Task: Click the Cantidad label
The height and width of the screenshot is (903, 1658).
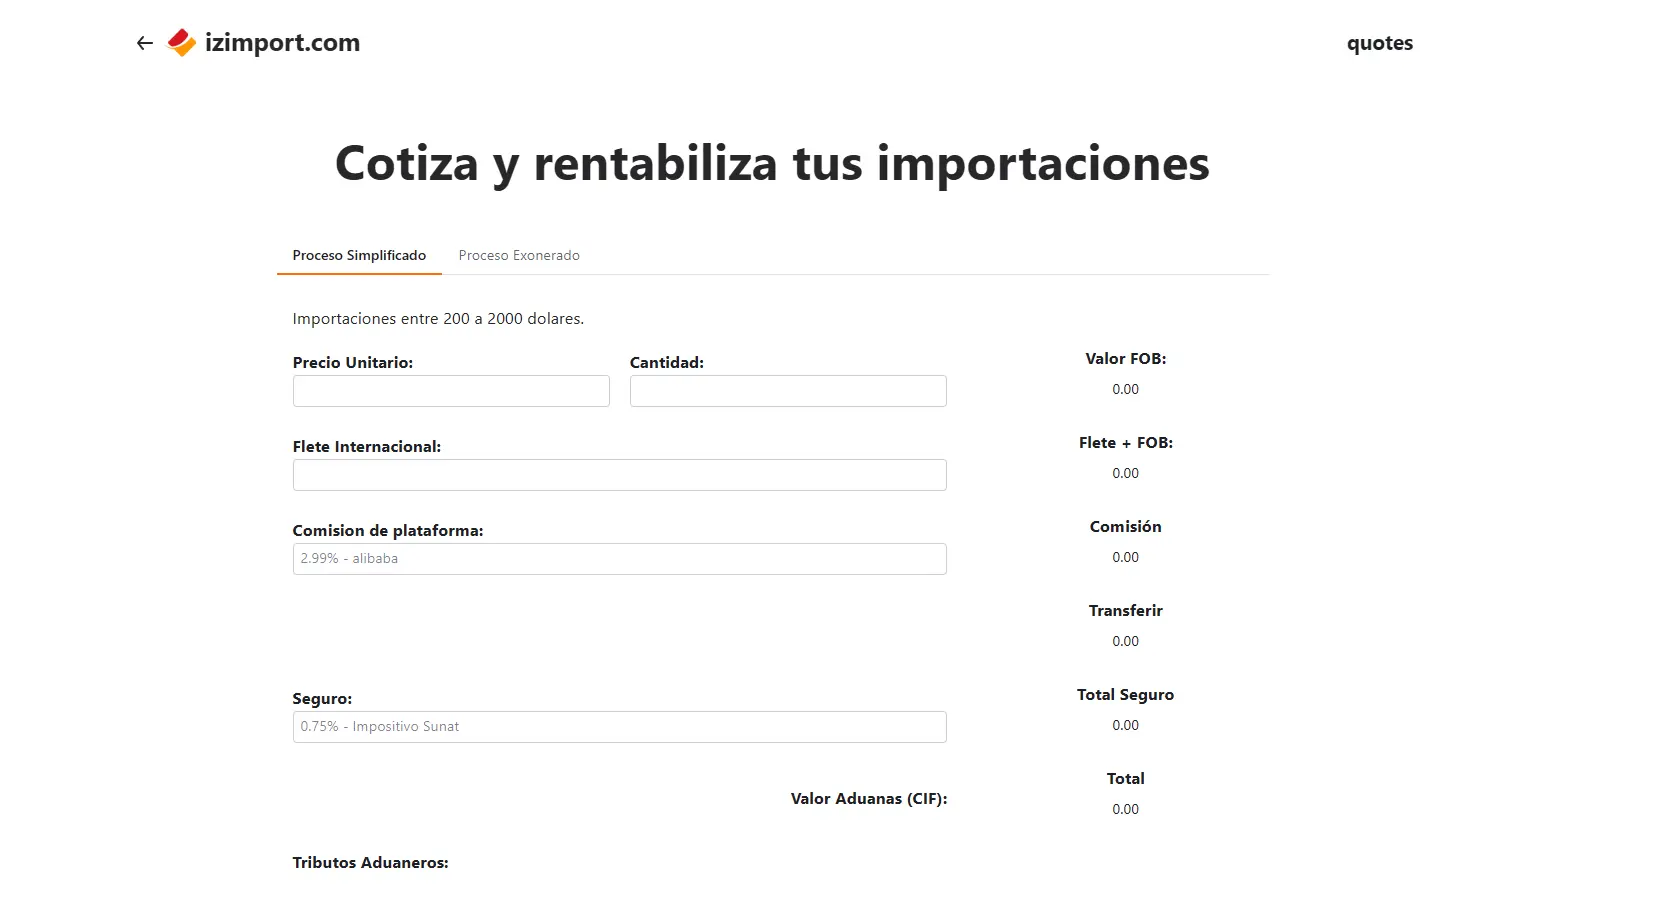Action: click(x=667, y=363)
